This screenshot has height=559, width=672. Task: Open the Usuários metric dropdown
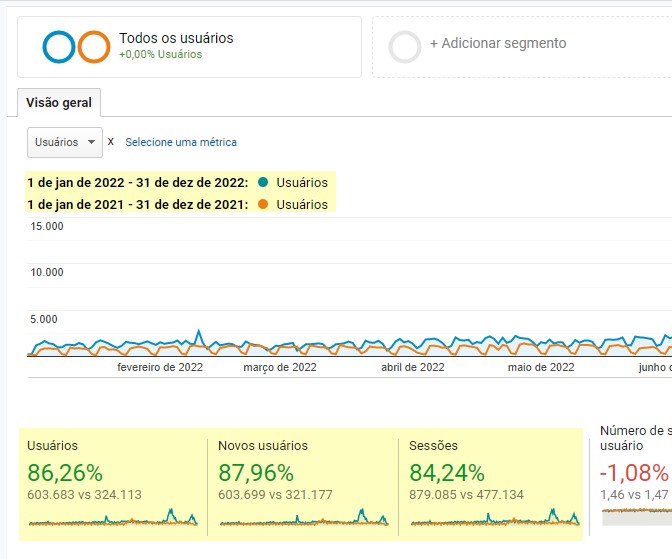tap(65, 142)
